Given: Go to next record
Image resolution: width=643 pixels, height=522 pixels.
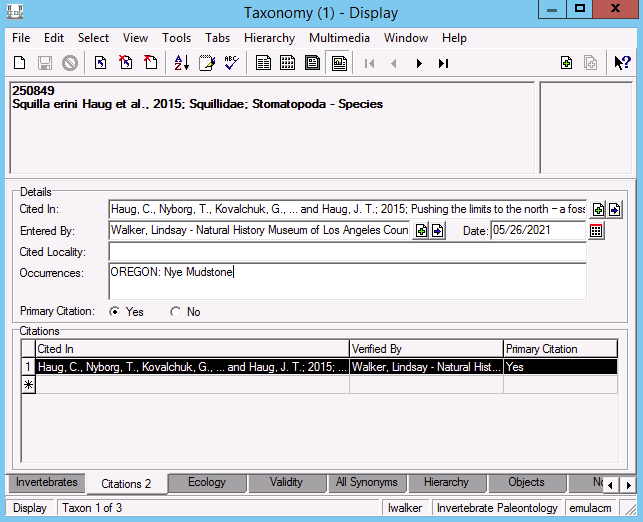Looking at the screenshot, I should [419, 64].
